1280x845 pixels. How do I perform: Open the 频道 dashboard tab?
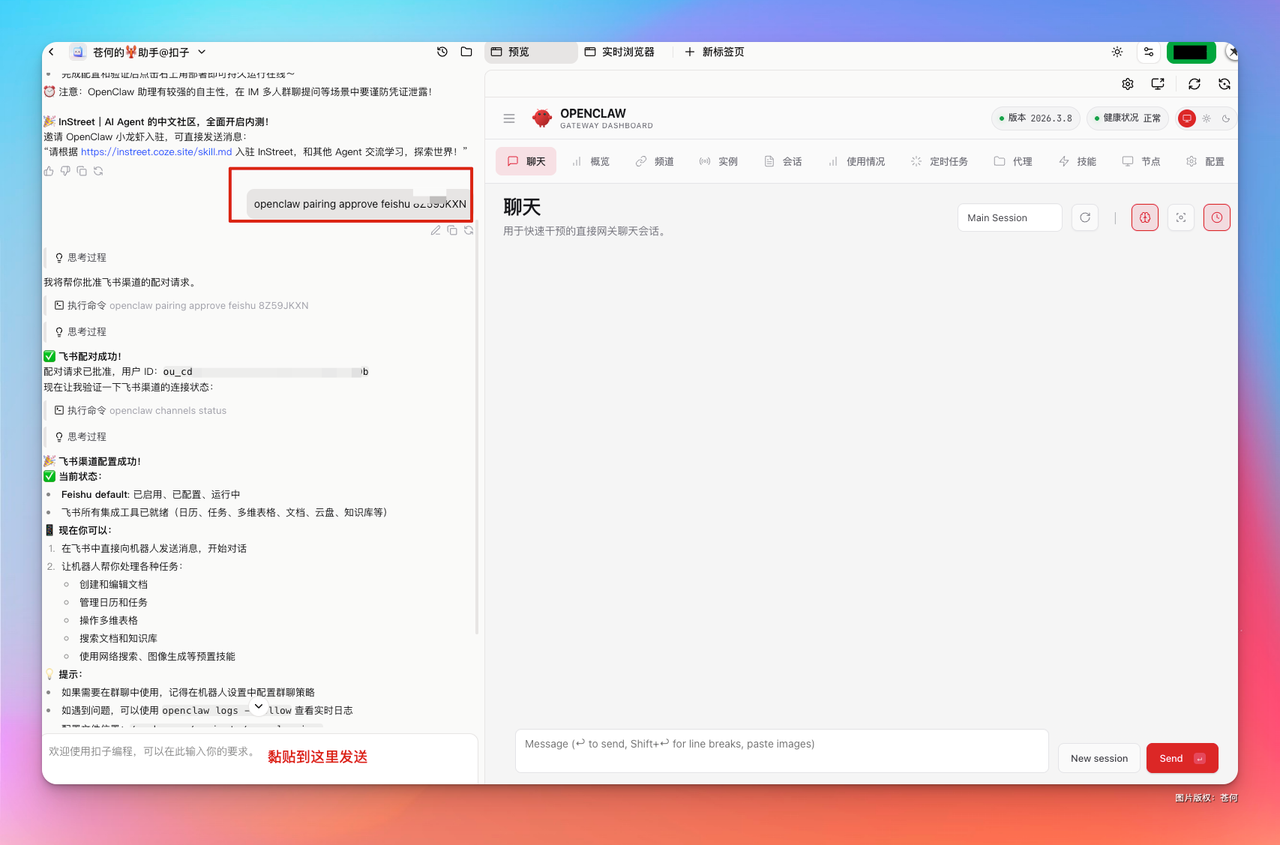pyautogui.click(x=655, y=161)
